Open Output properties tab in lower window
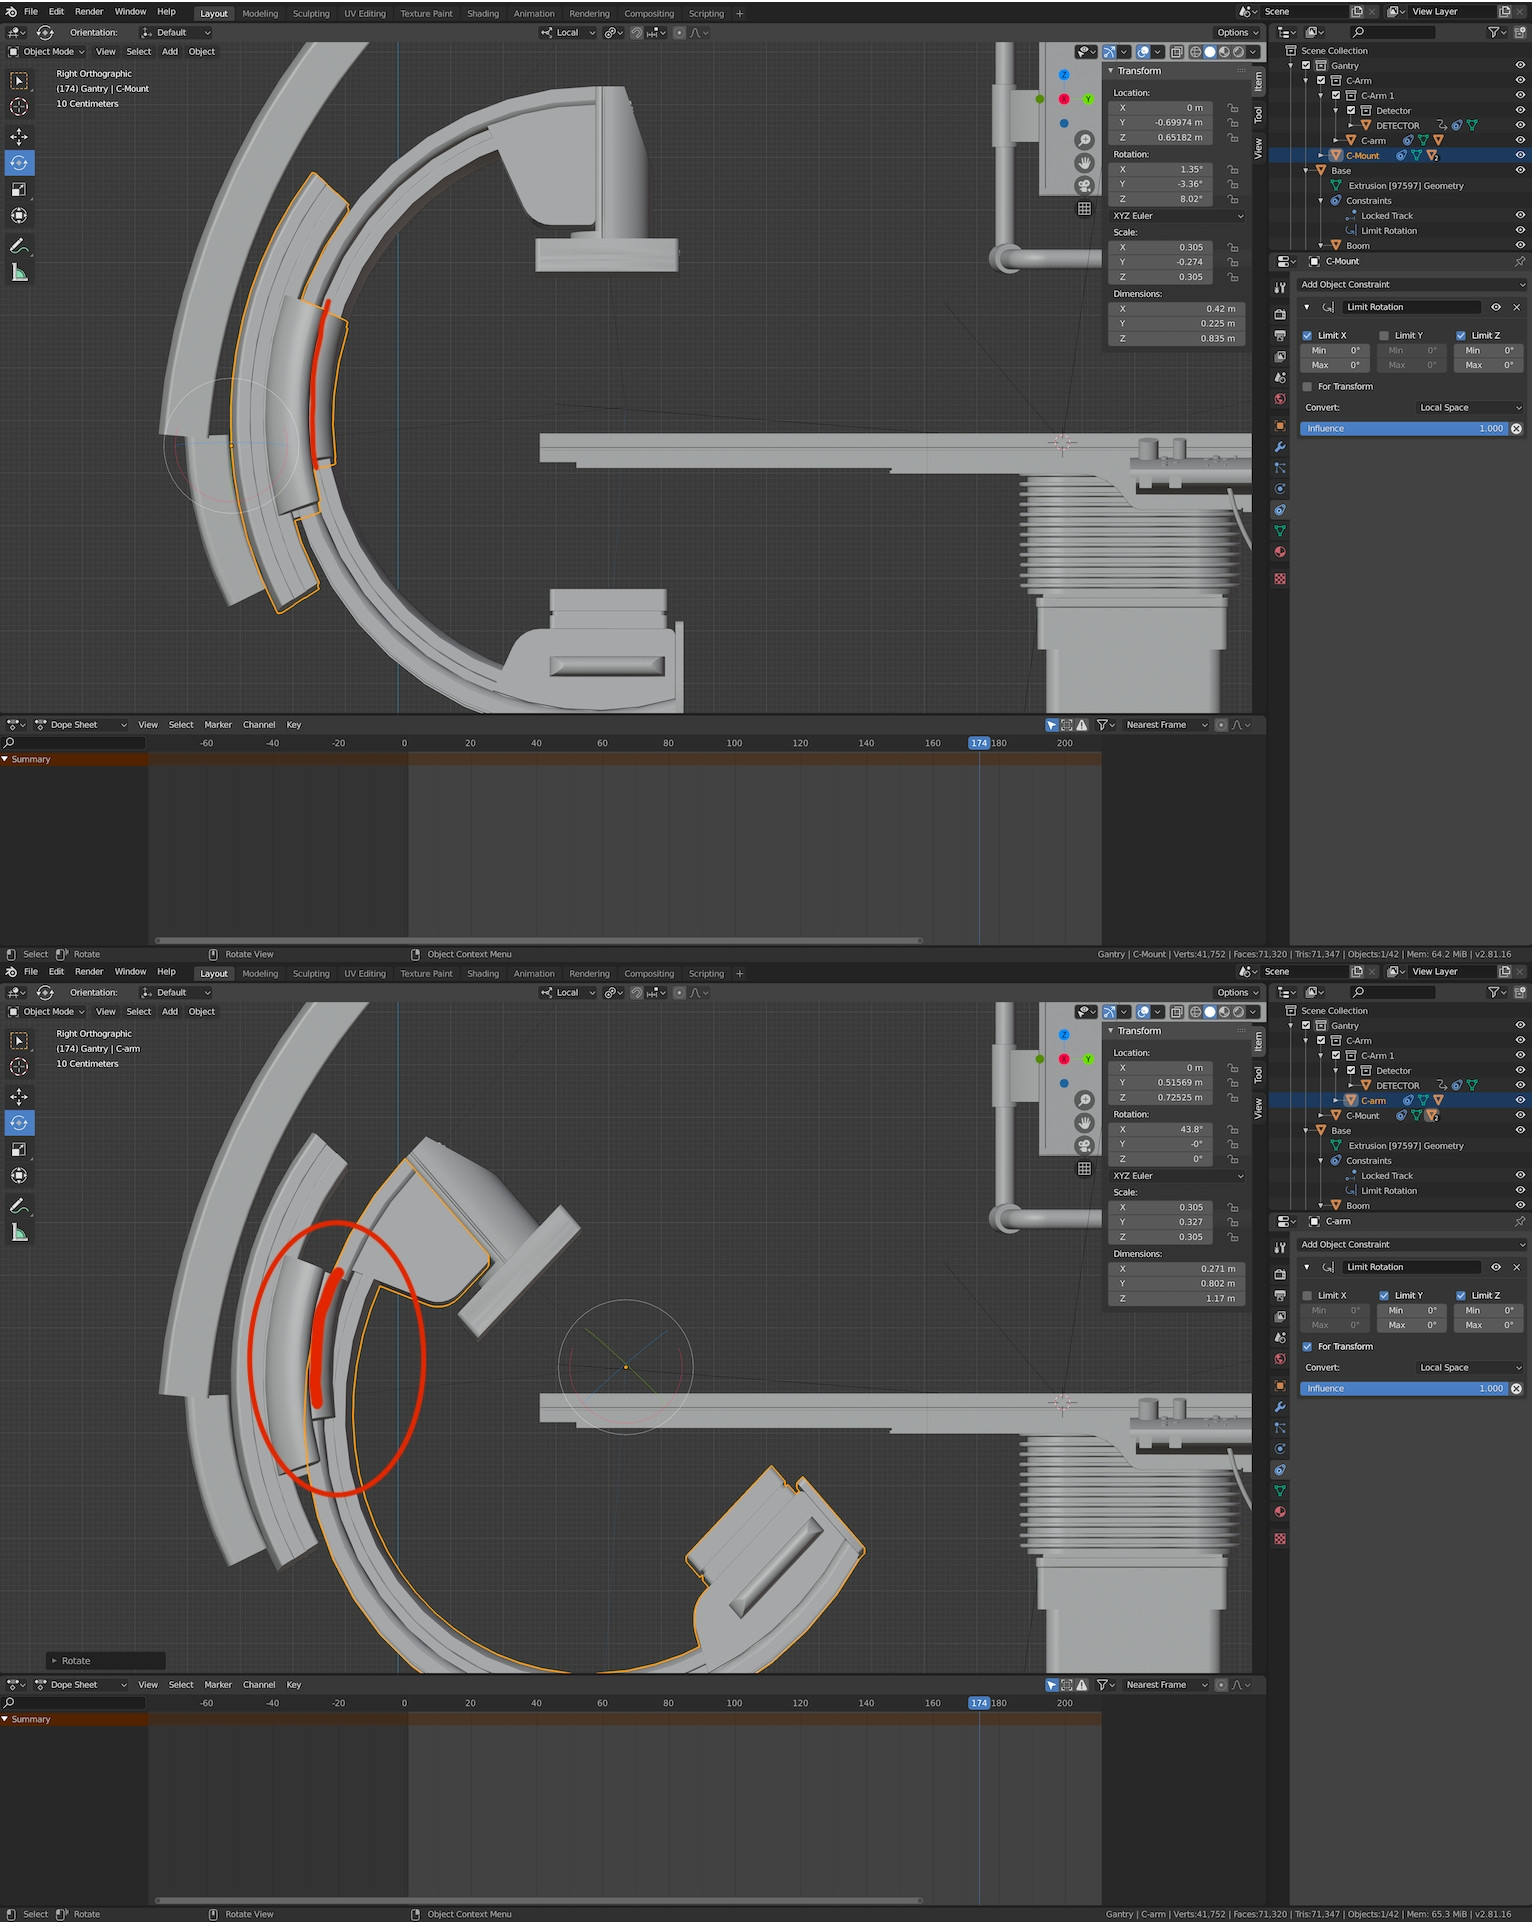The height and width of the screenshot is (1924, 1532). 1280,1296
